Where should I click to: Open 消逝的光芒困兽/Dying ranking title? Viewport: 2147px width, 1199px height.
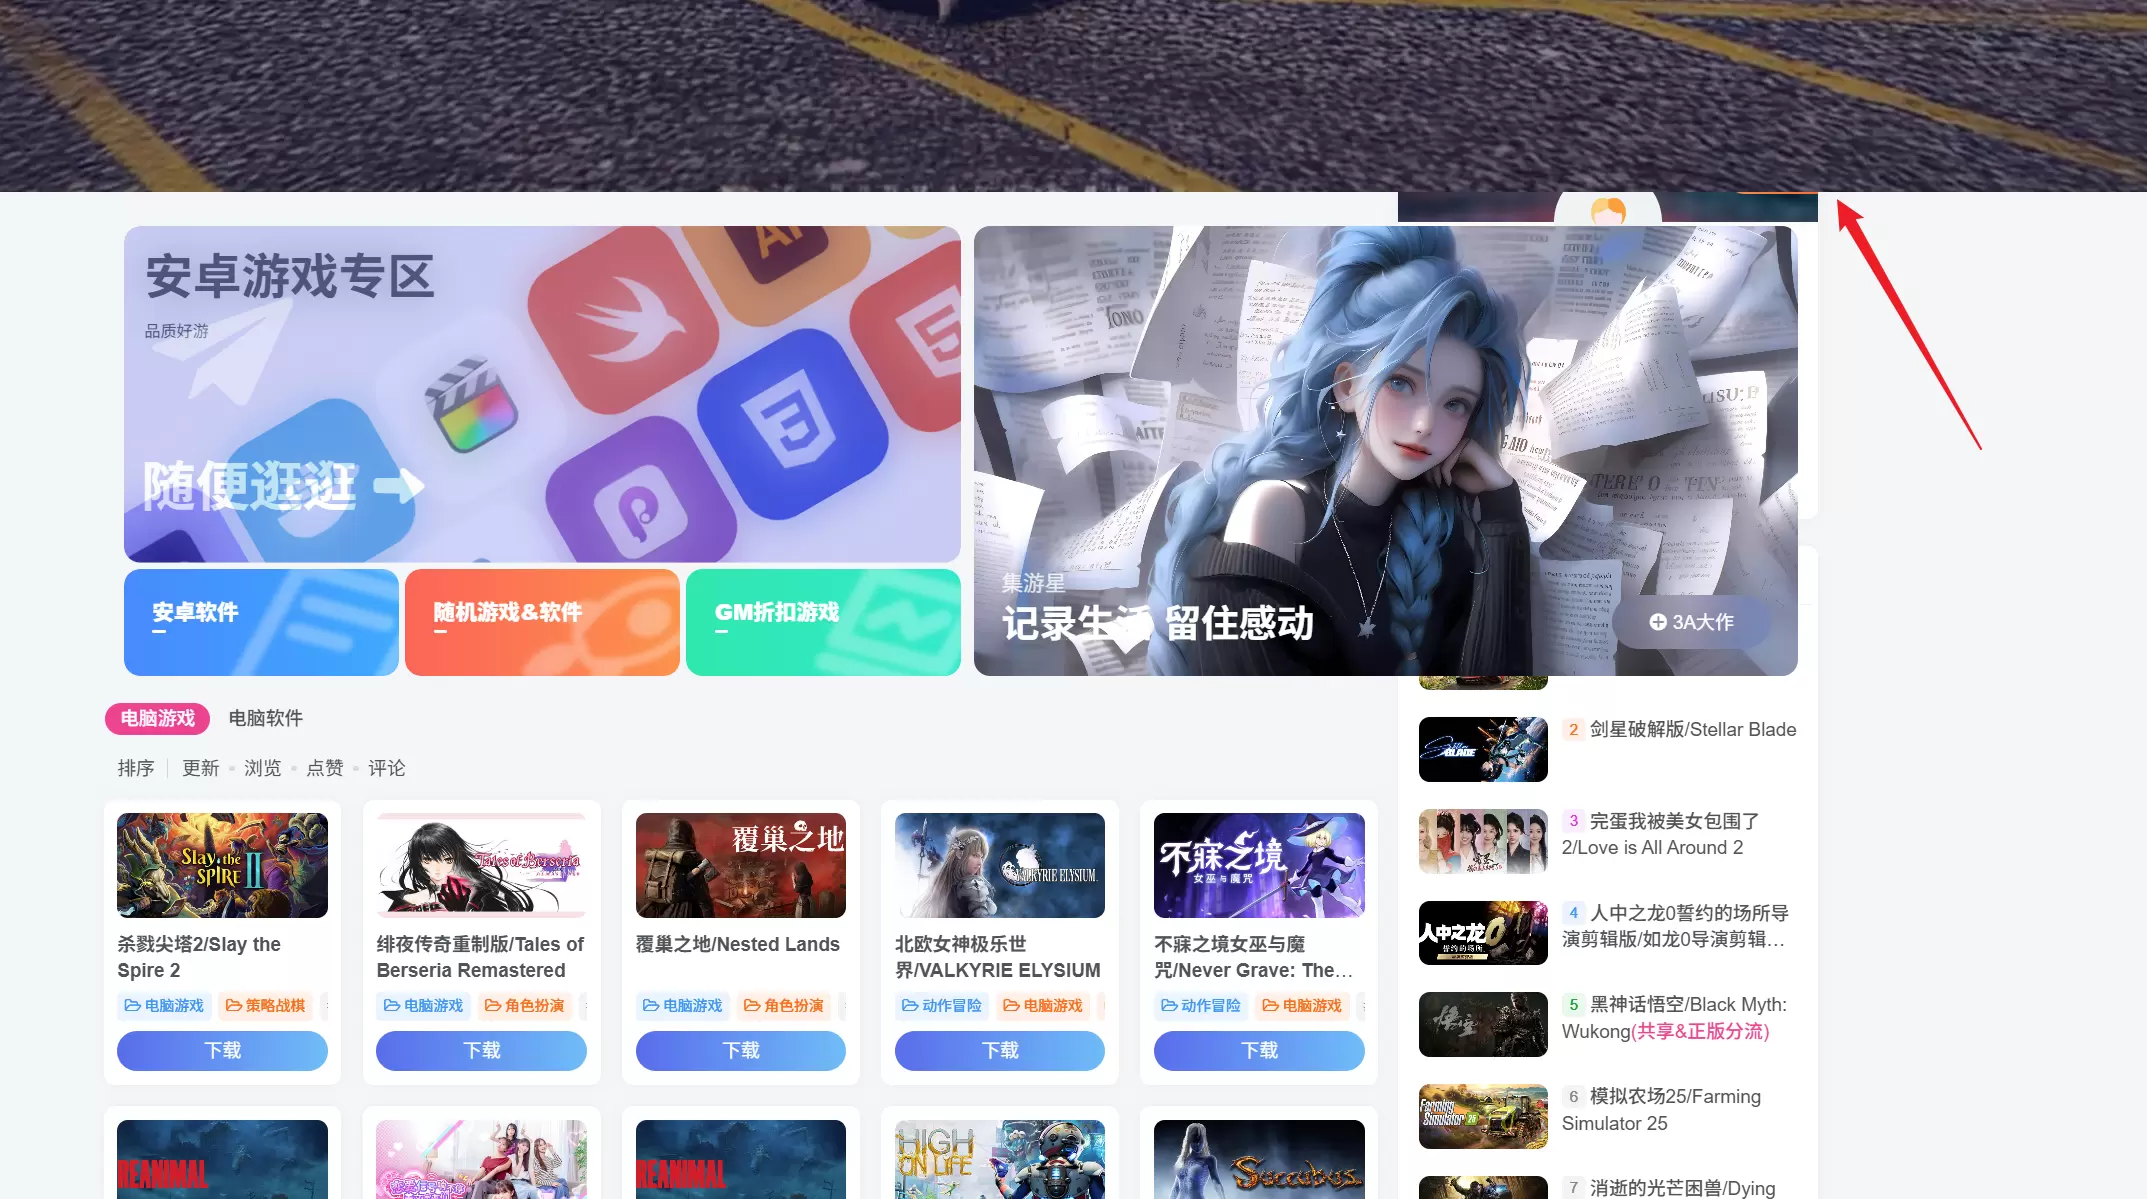click(x=1683, y=1188)
